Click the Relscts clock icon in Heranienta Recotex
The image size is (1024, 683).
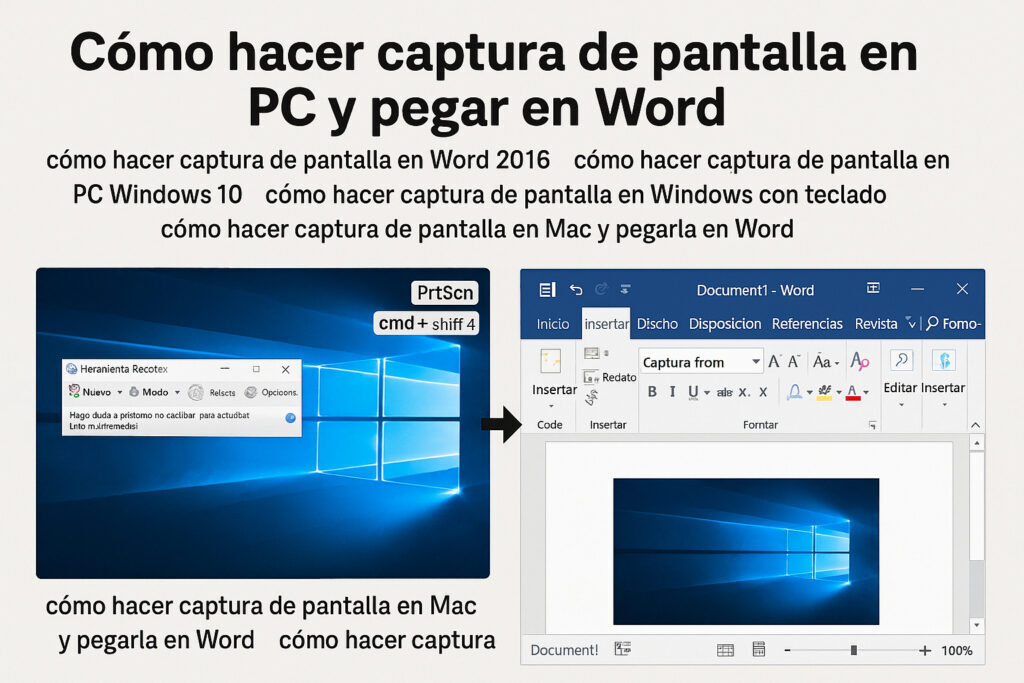pyautogui.click(x=195, y=392)
